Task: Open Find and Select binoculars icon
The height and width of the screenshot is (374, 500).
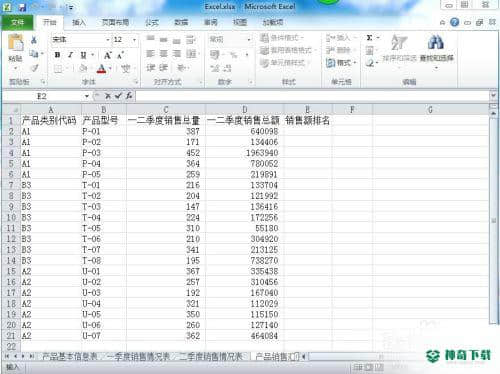Action: click(436, 42)
